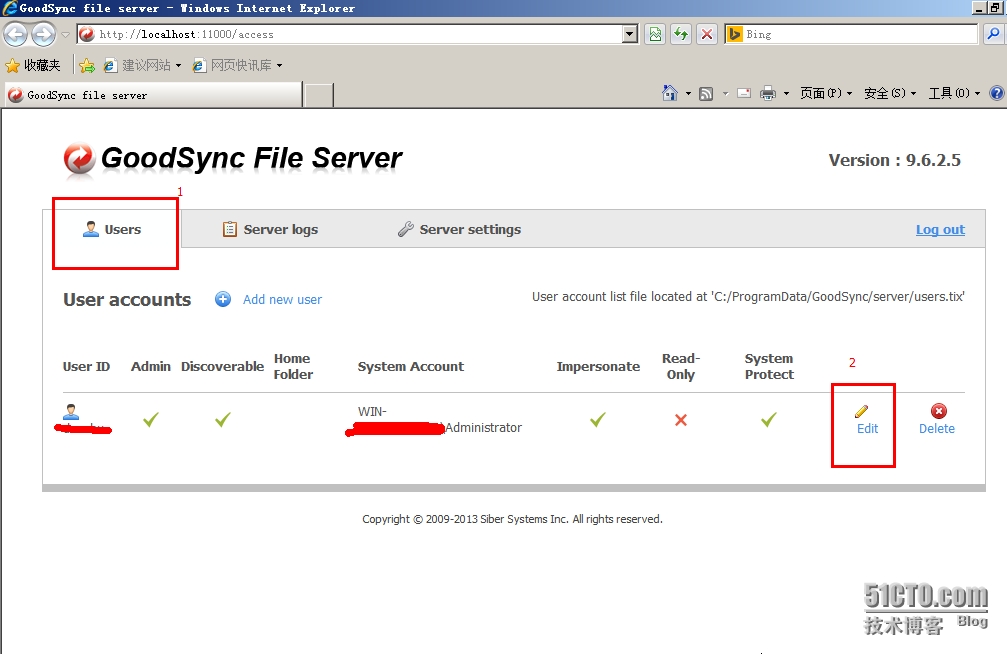
Task: Click the Siber Systems copyright text
Action: pyautogui.click(x=512, y=519)
